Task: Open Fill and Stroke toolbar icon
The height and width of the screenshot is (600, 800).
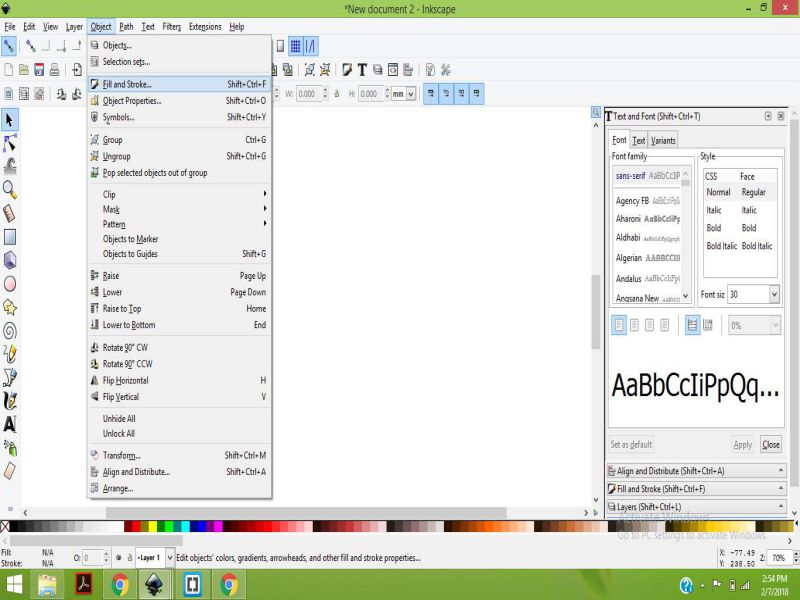Action: tap(347, 70)
